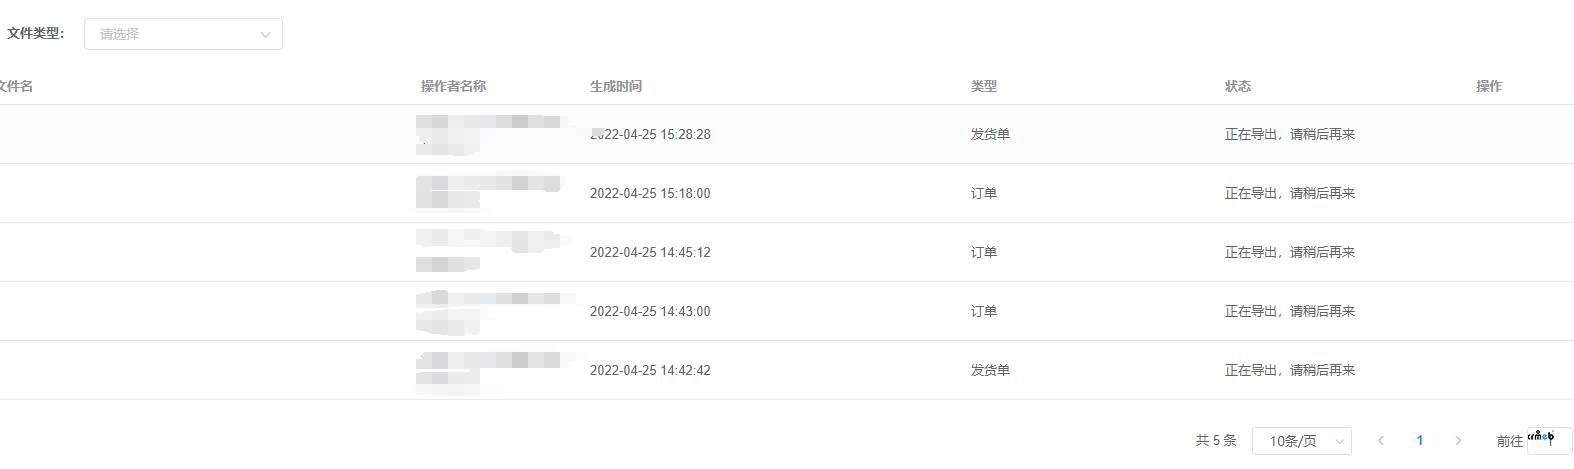The height and width of the screenshot is (469, 1574).
Task: Click the 操作者名称 column header
Action: click(453, 86)
